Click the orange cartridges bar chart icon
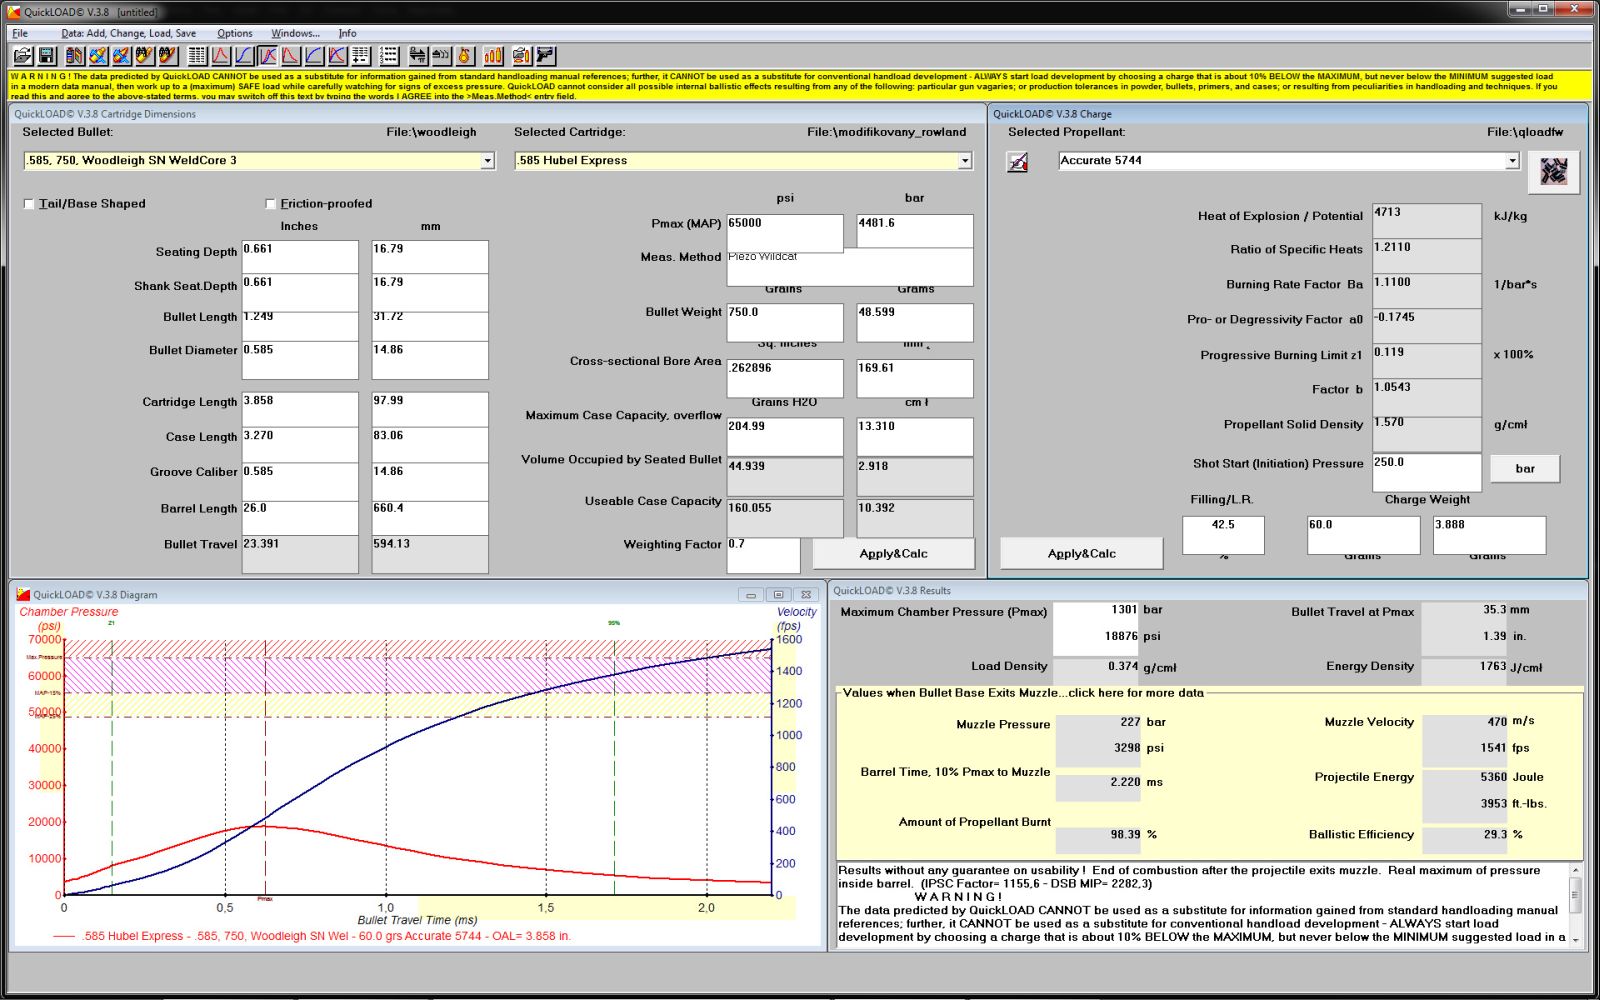Viewport: 1600px width, 1000px height. tap(493, 56)
